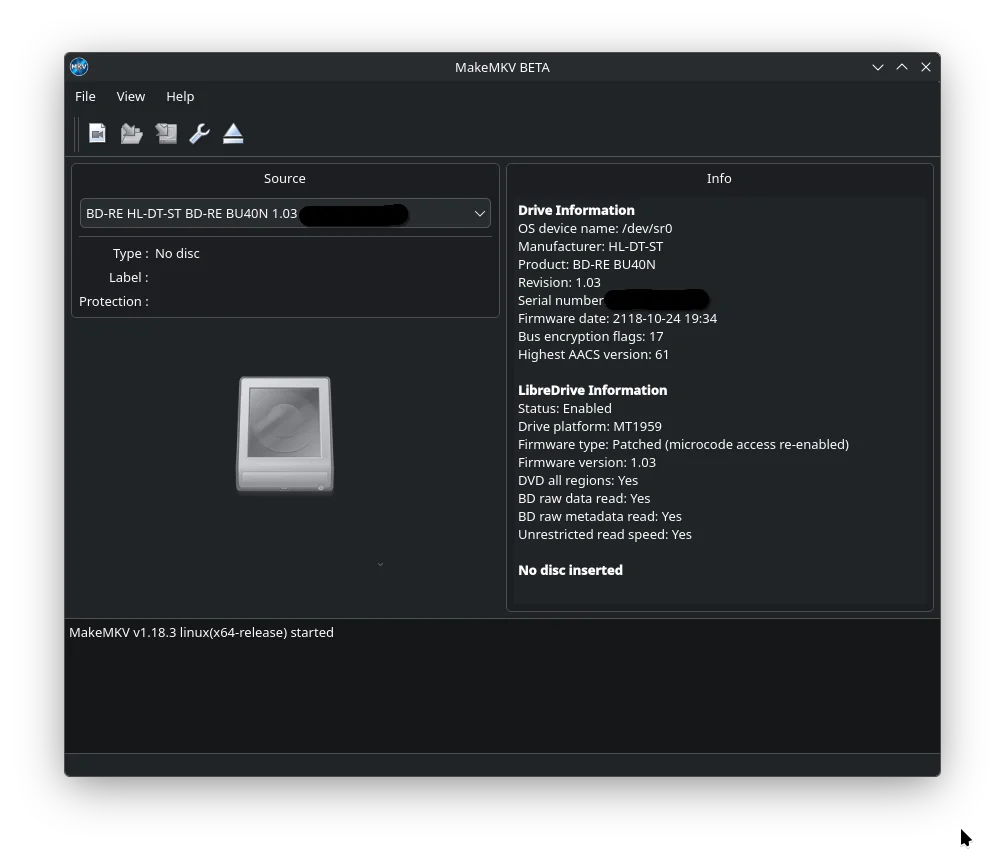
Task: Click 'Manufacturer: HL-DT-ST' text
Action: (x=590, y=246)
